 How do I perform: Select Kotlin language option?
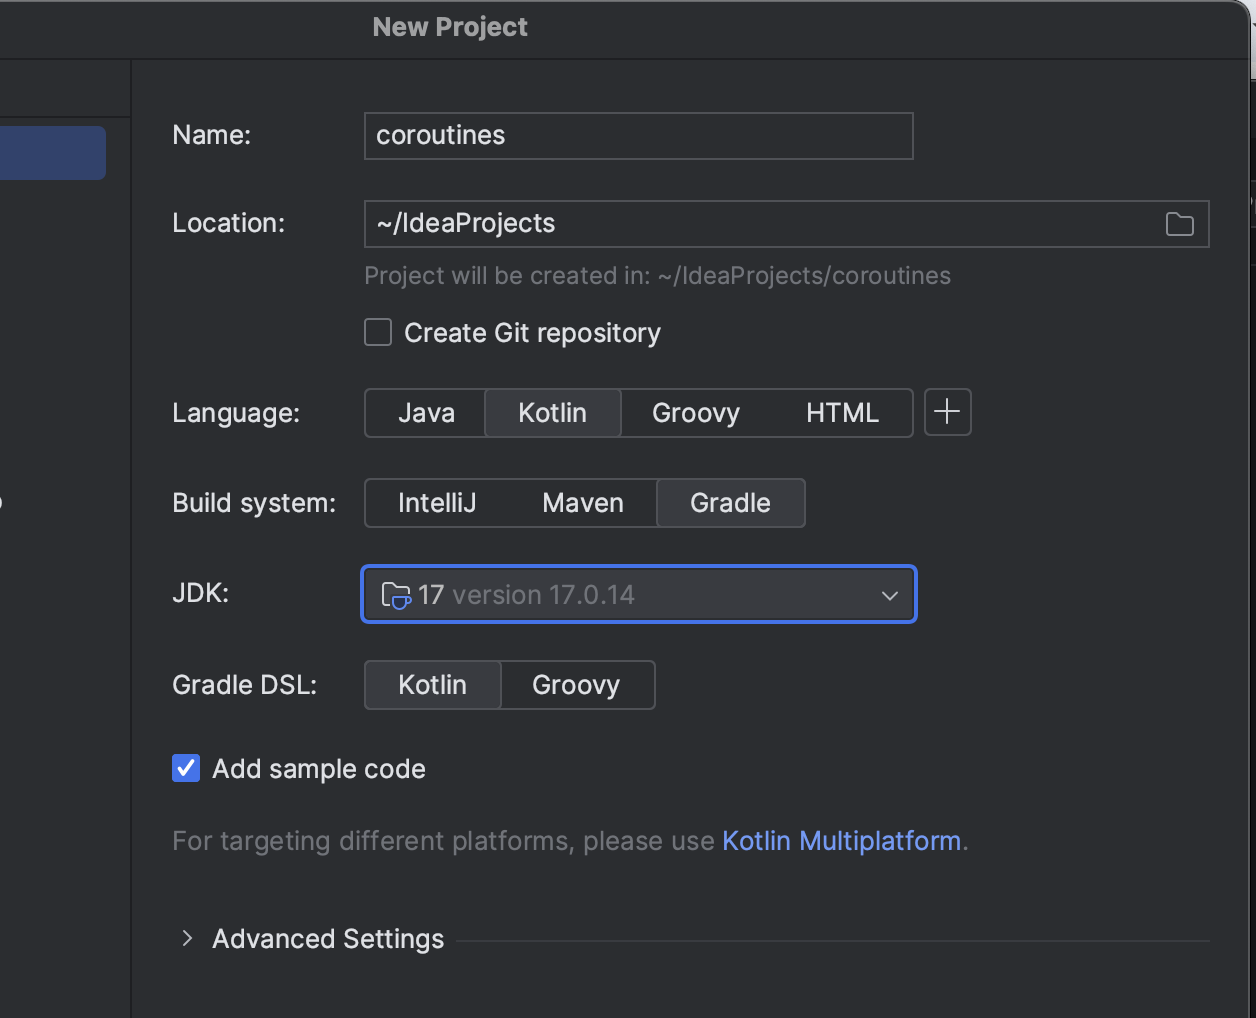[x=553, y=413]
